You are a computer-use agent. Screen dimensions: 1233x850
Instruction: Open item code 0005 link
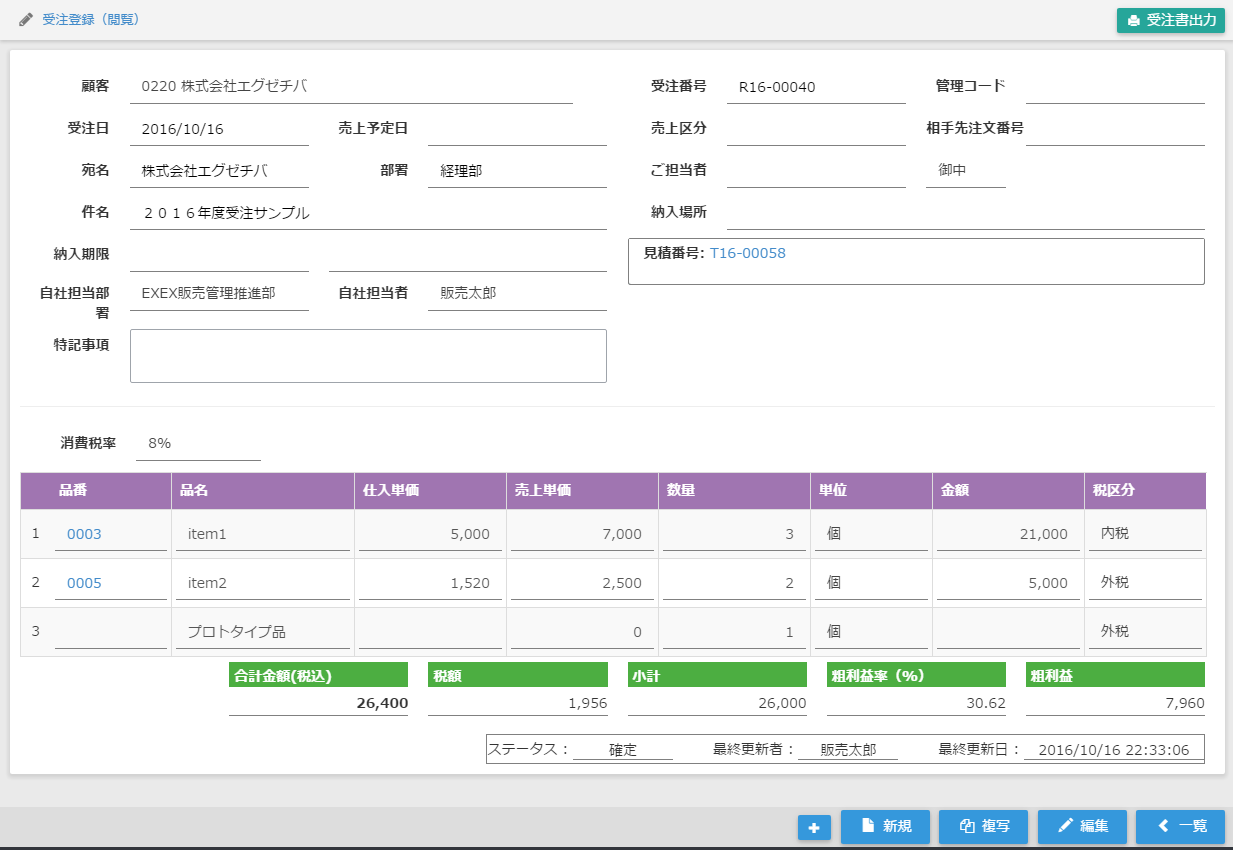point(84,583)
